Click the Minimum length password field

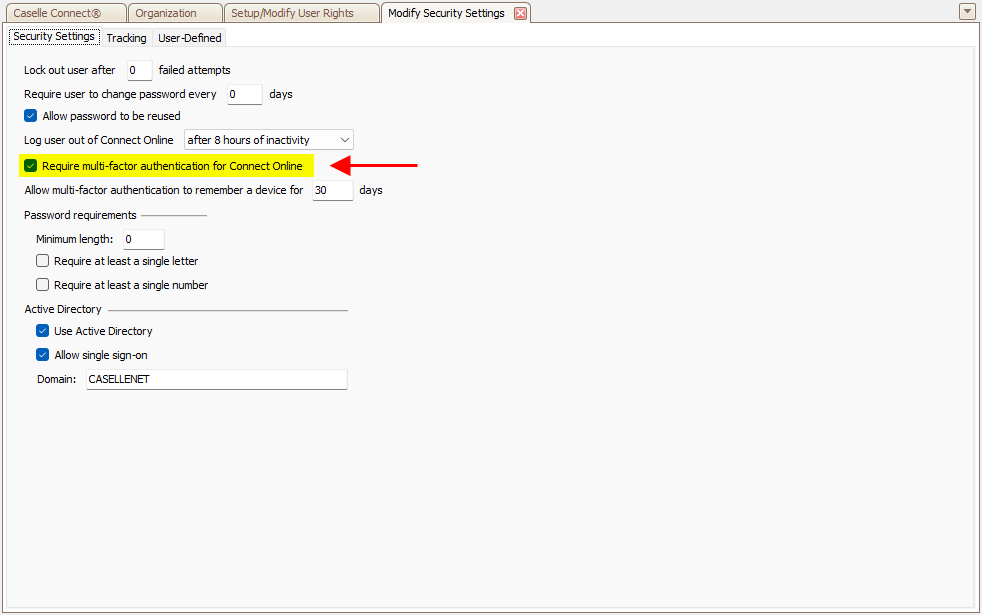pyautogui.click(x=142, y=239)
